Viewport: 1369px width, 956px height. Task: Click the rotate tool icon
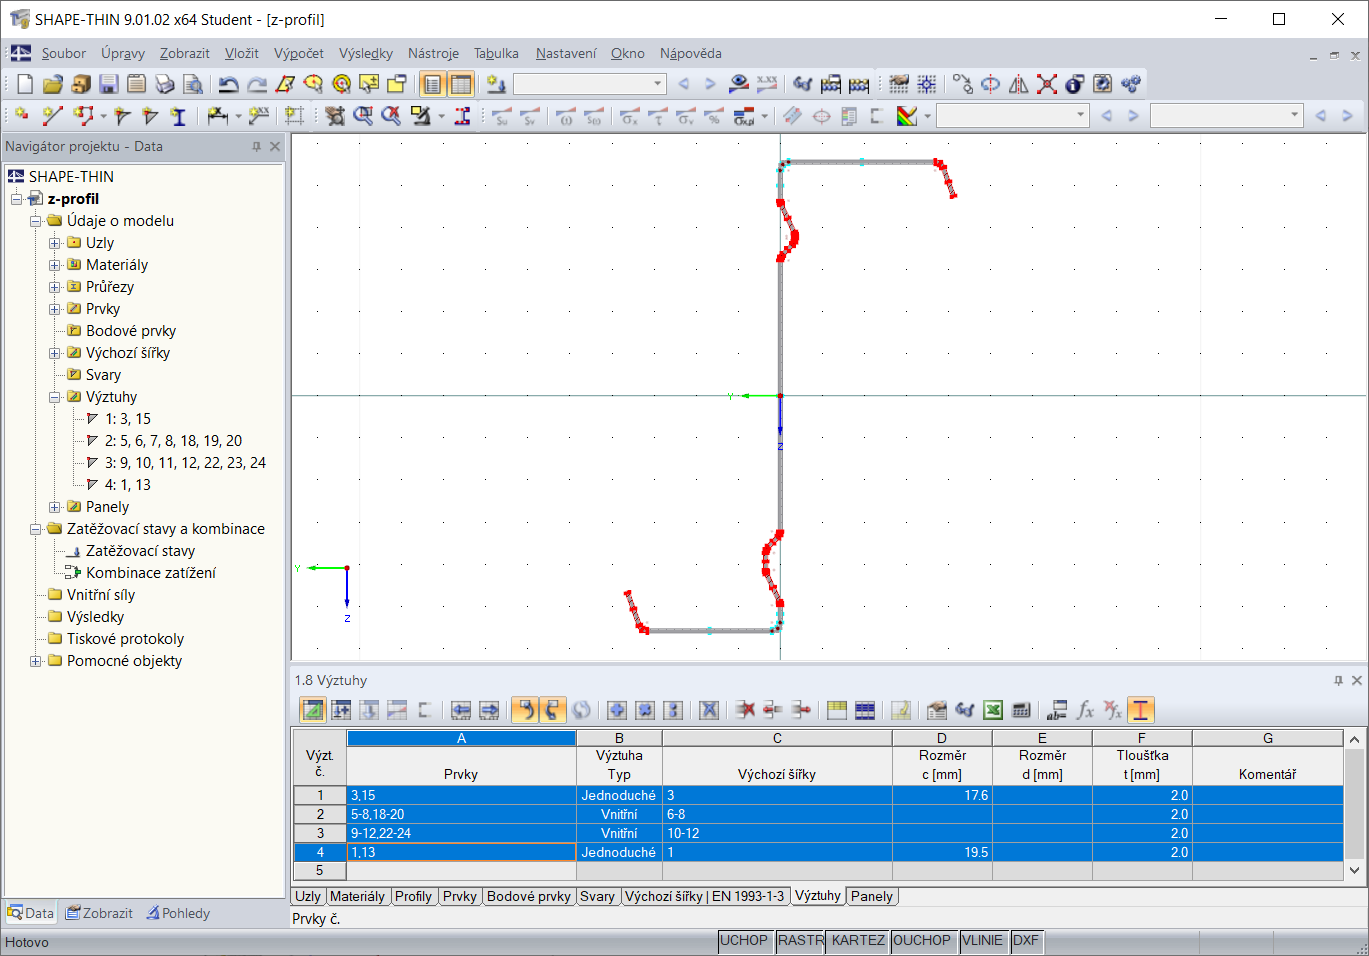click(x=990, y=84)
